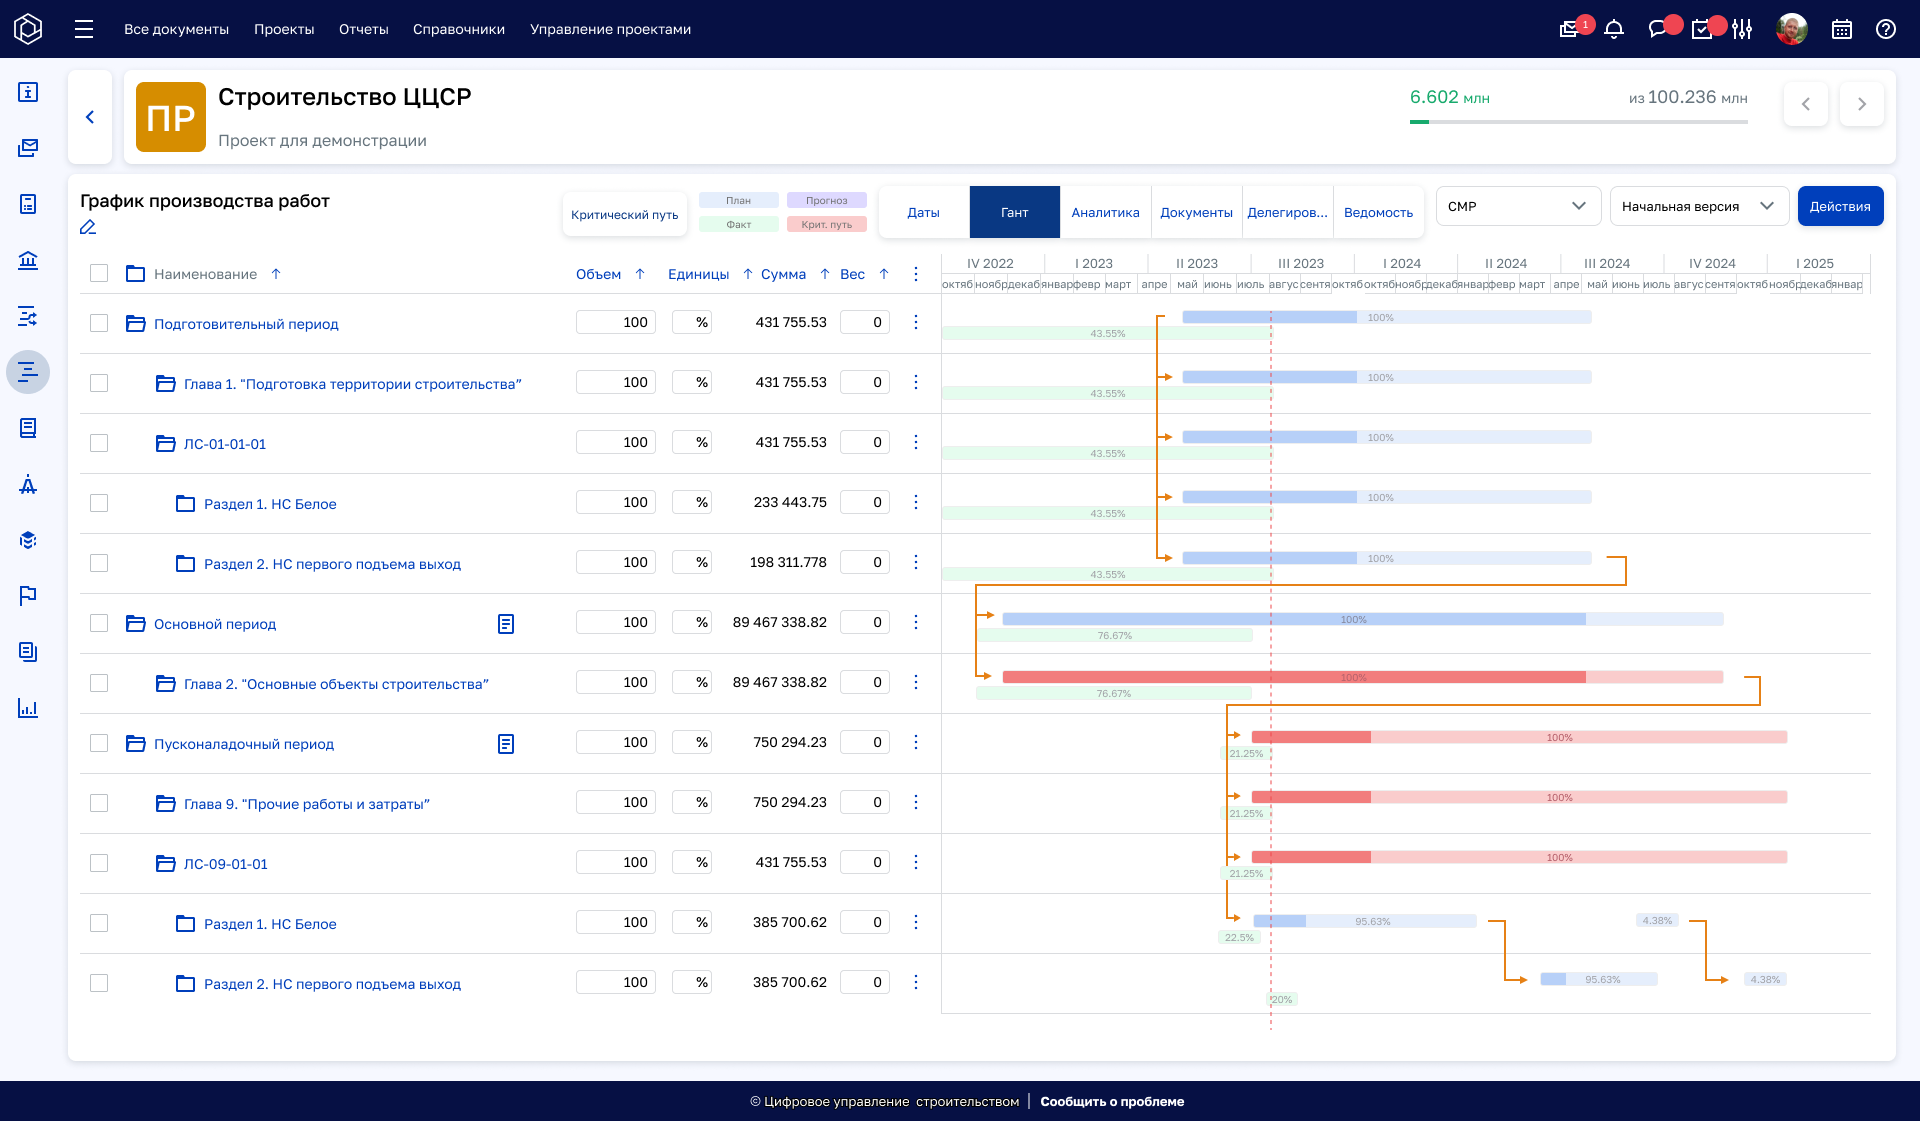This screenshot has height=1121, width=1920.
Task: Open three-dot menu for Пусконаладочный период row
Action: [916, 742]
